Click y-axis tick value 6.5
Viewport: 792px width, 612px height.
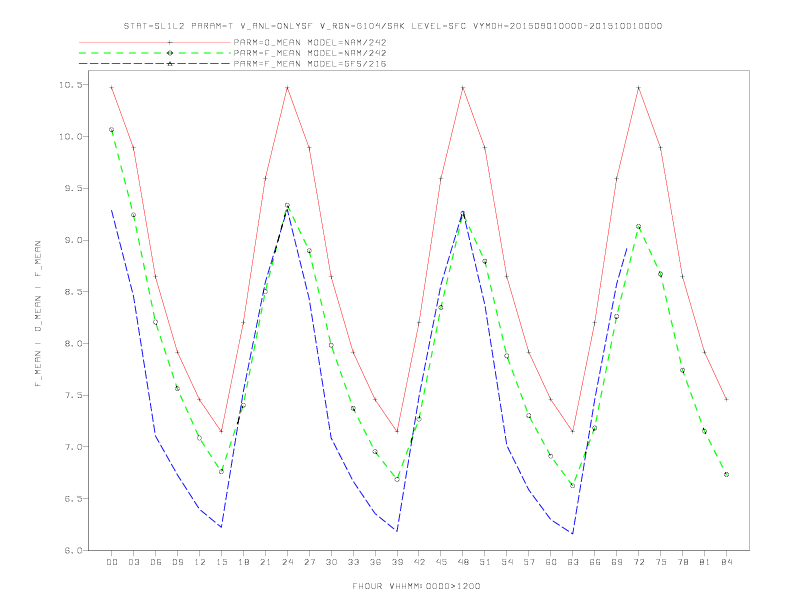73,498
